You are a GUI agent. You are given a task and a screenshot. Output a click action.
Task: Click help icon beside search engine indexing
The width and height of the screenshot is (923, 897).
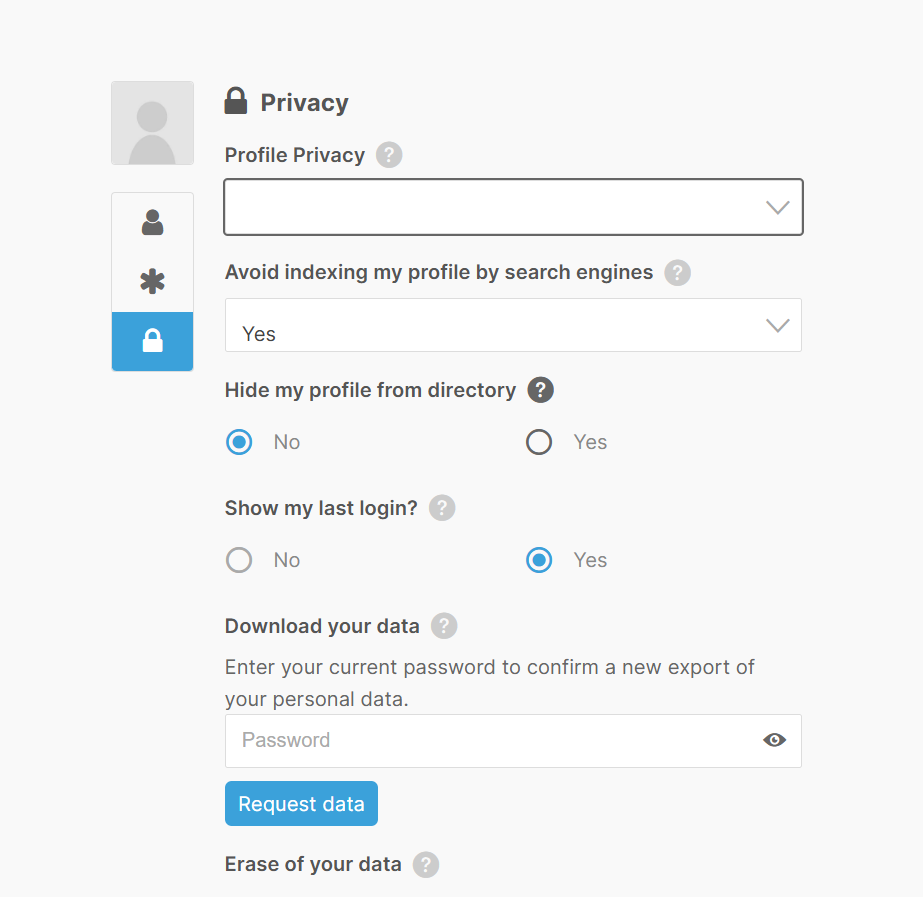click(677, 272)
